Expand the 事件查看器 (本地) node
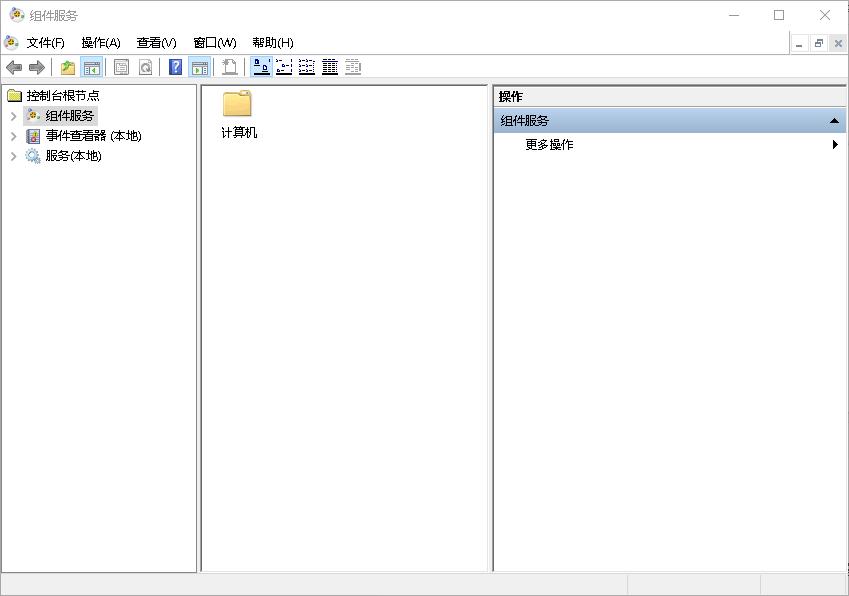849x596 pixels. click(13, 136)
